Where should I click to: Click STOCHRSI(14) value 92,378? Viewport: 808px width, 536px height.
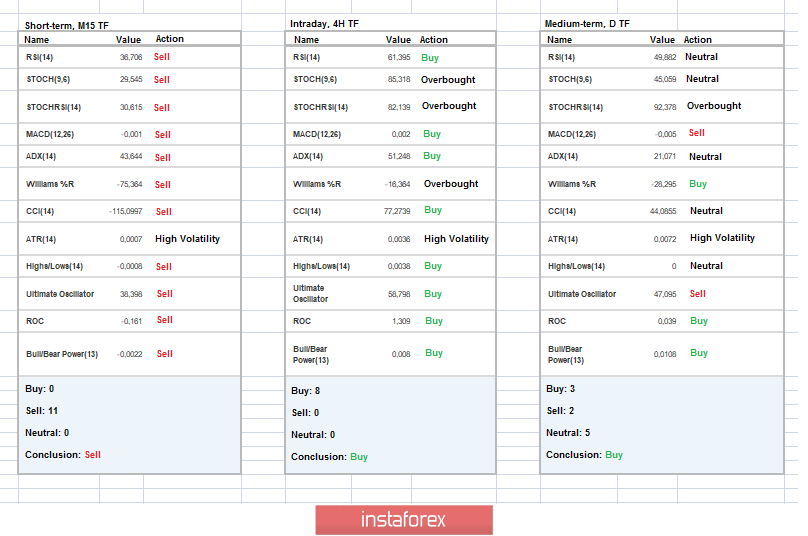(x=665, y=107)
